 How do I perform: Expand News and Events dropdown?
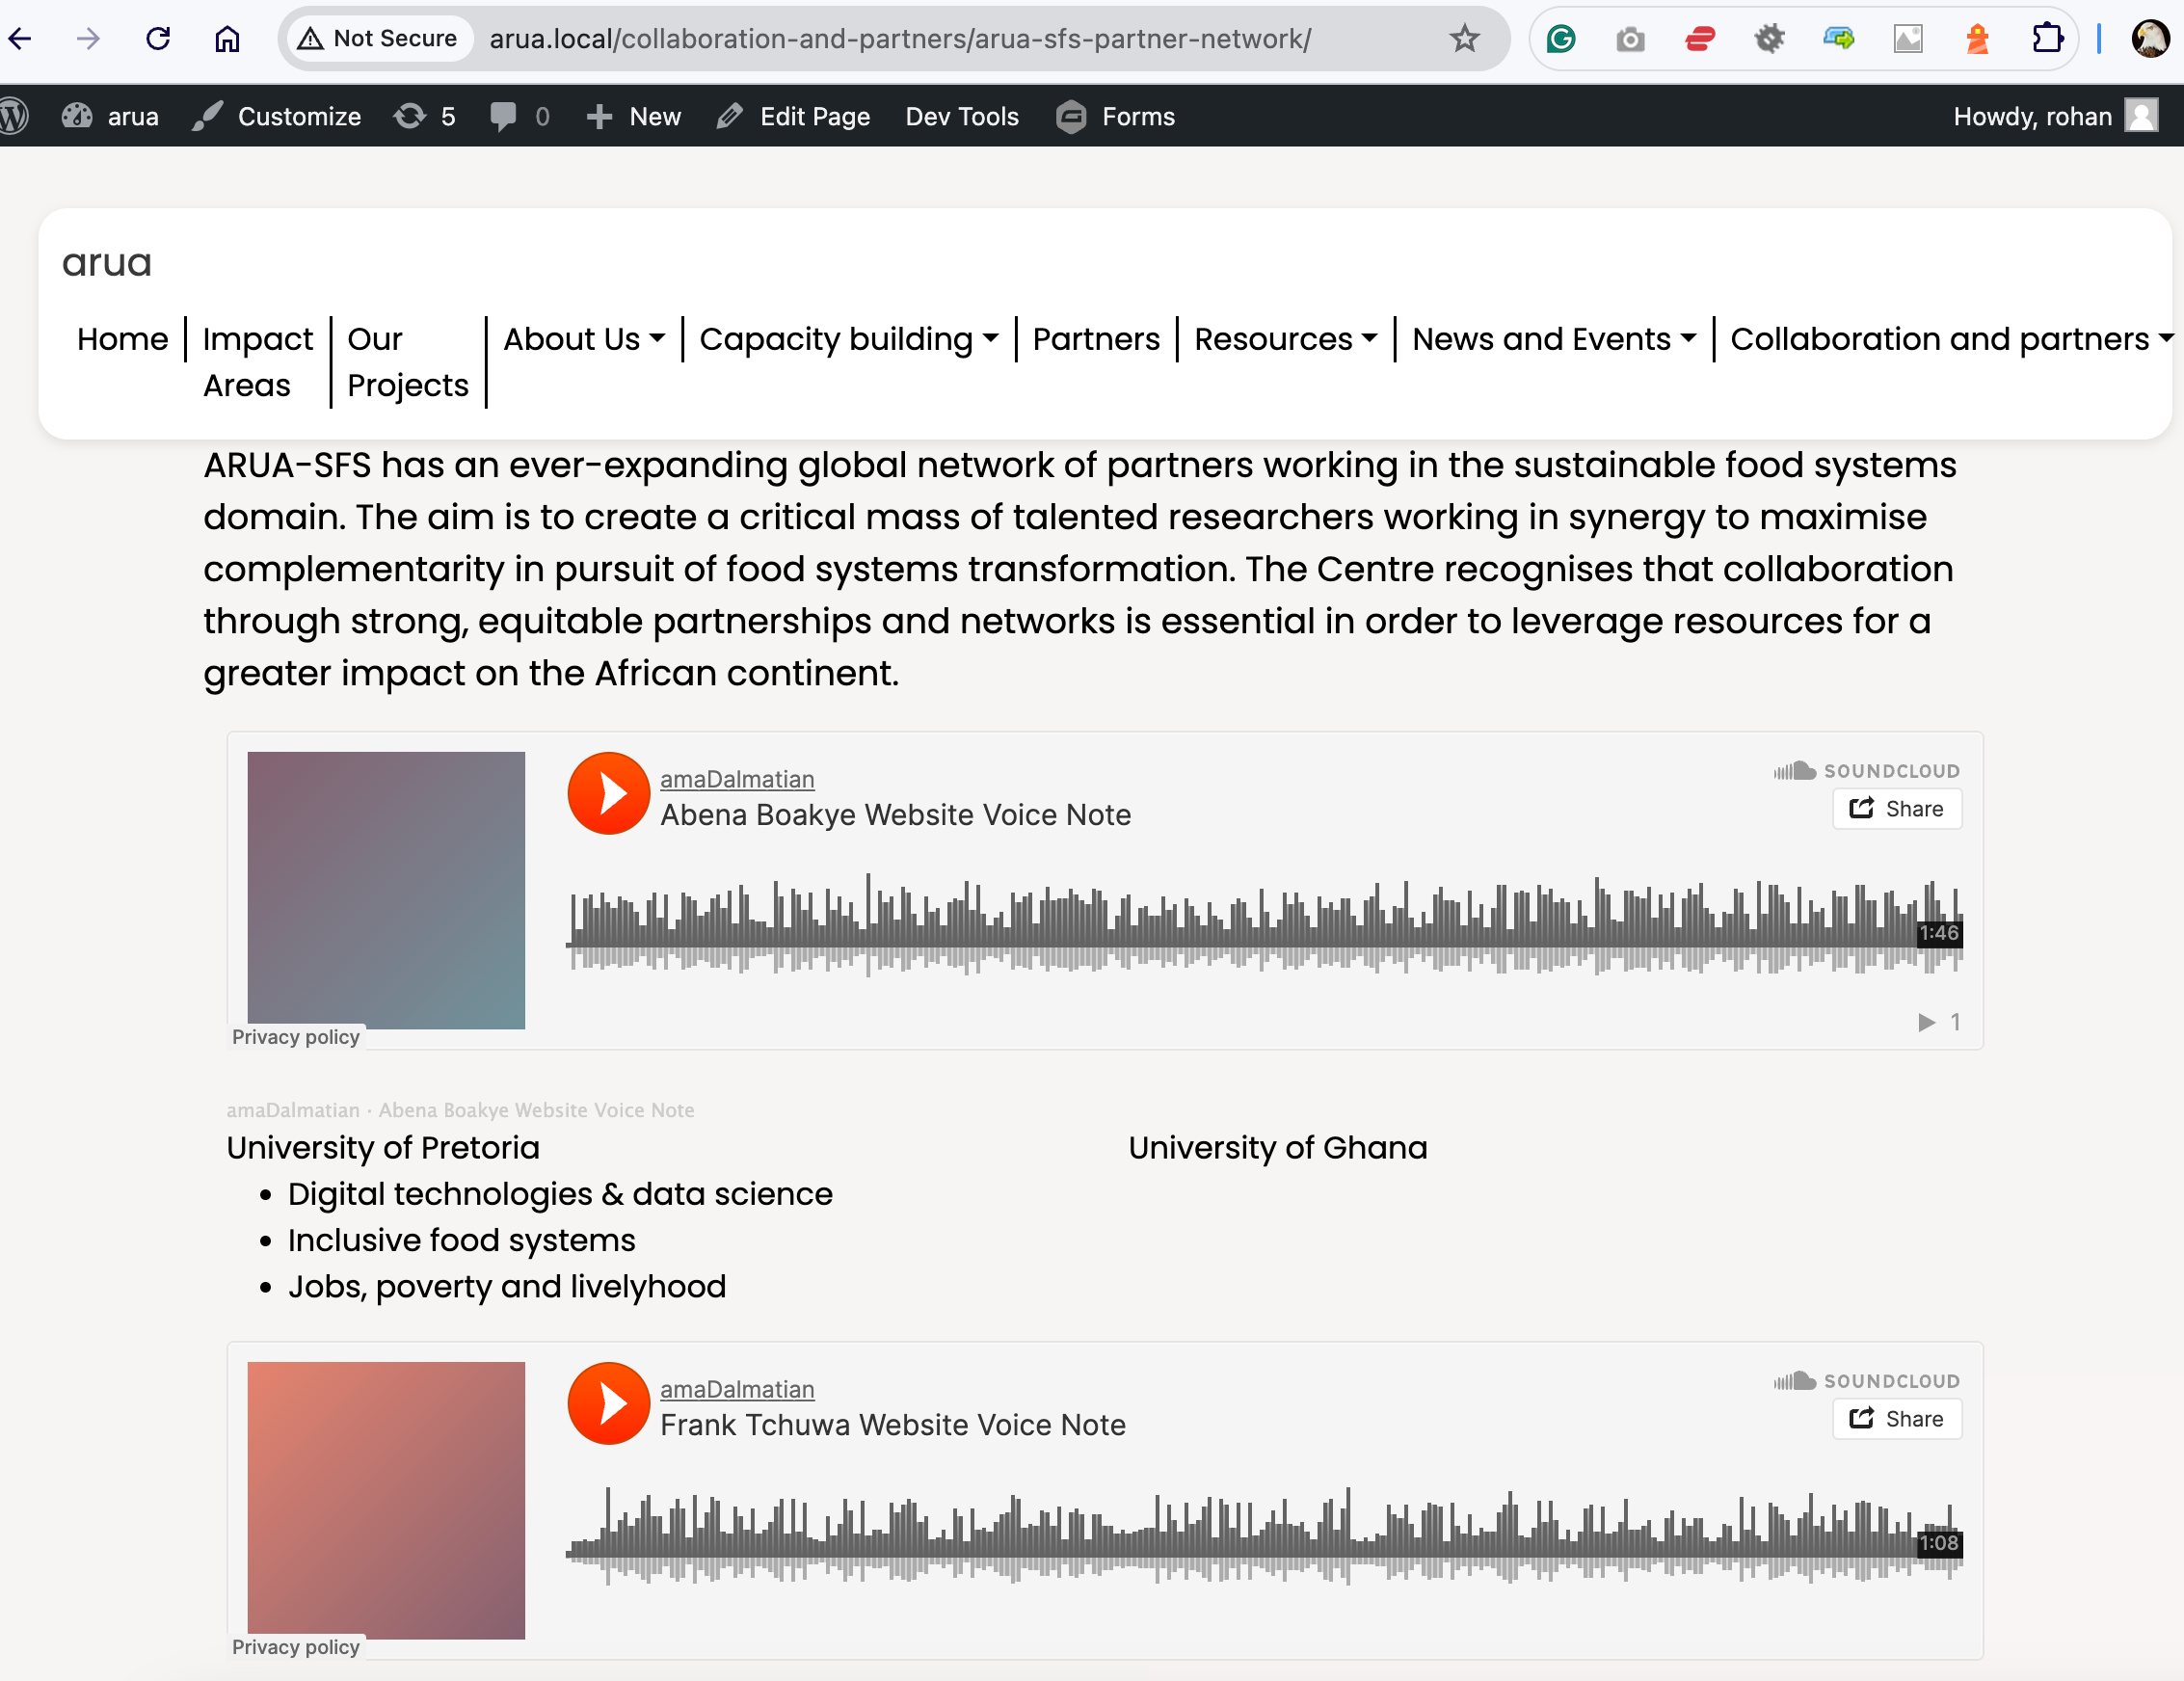click(1553, 339)
